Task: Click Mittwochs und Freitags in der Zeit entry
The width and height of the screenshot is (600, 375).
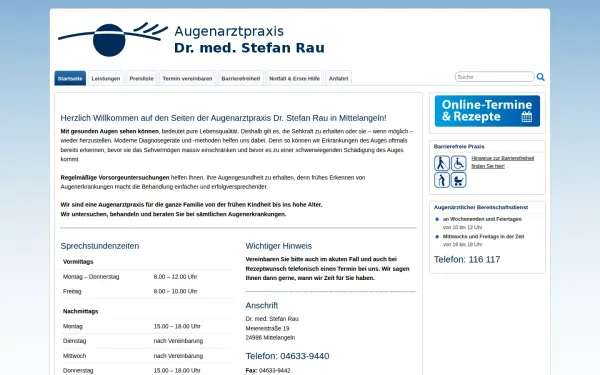Action: [x=483, y=236]
